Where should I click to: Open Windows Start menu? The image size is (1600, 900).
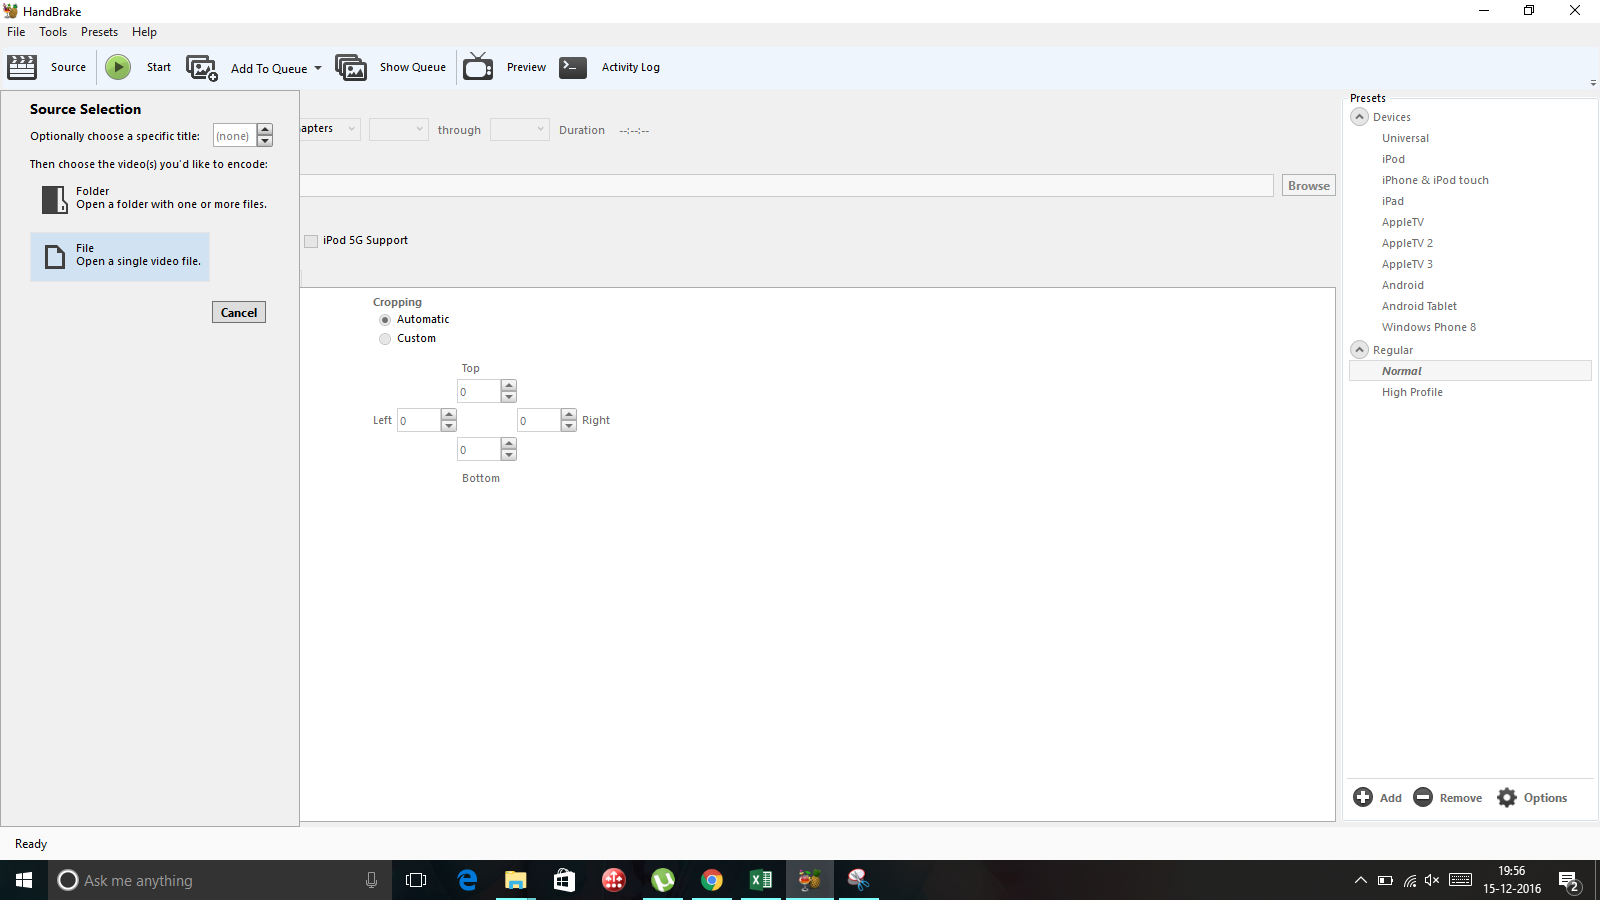[x=24, y=880]
